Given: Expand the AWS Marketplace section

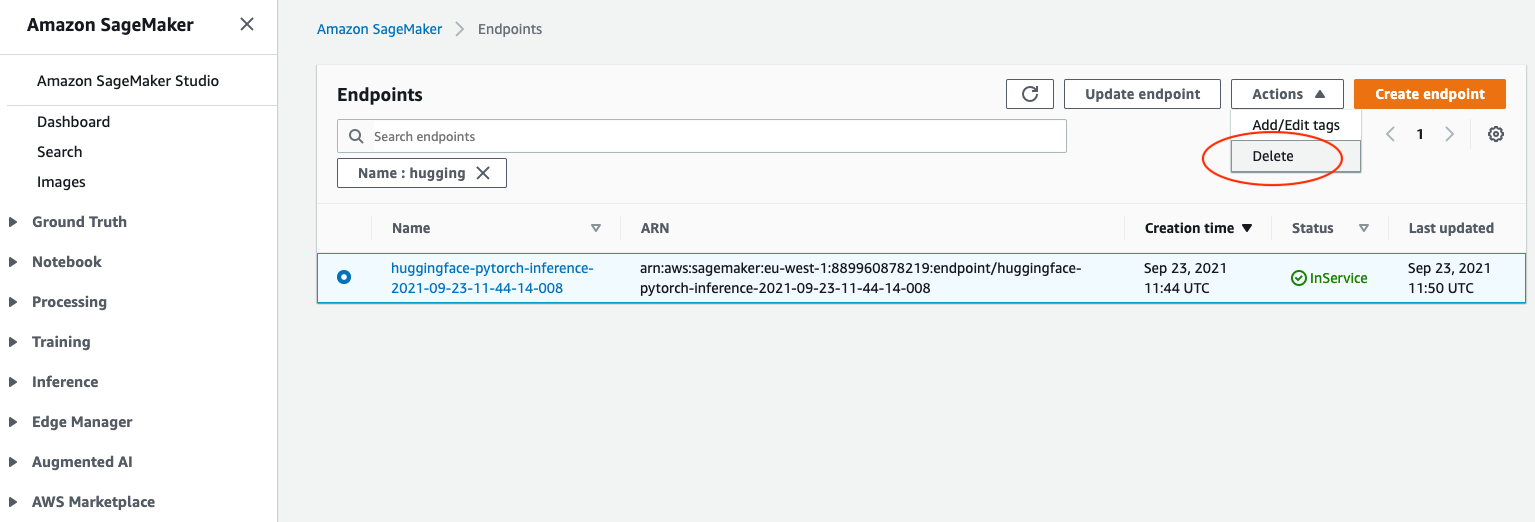Looking at the screenshot, I should click(13, 502).
